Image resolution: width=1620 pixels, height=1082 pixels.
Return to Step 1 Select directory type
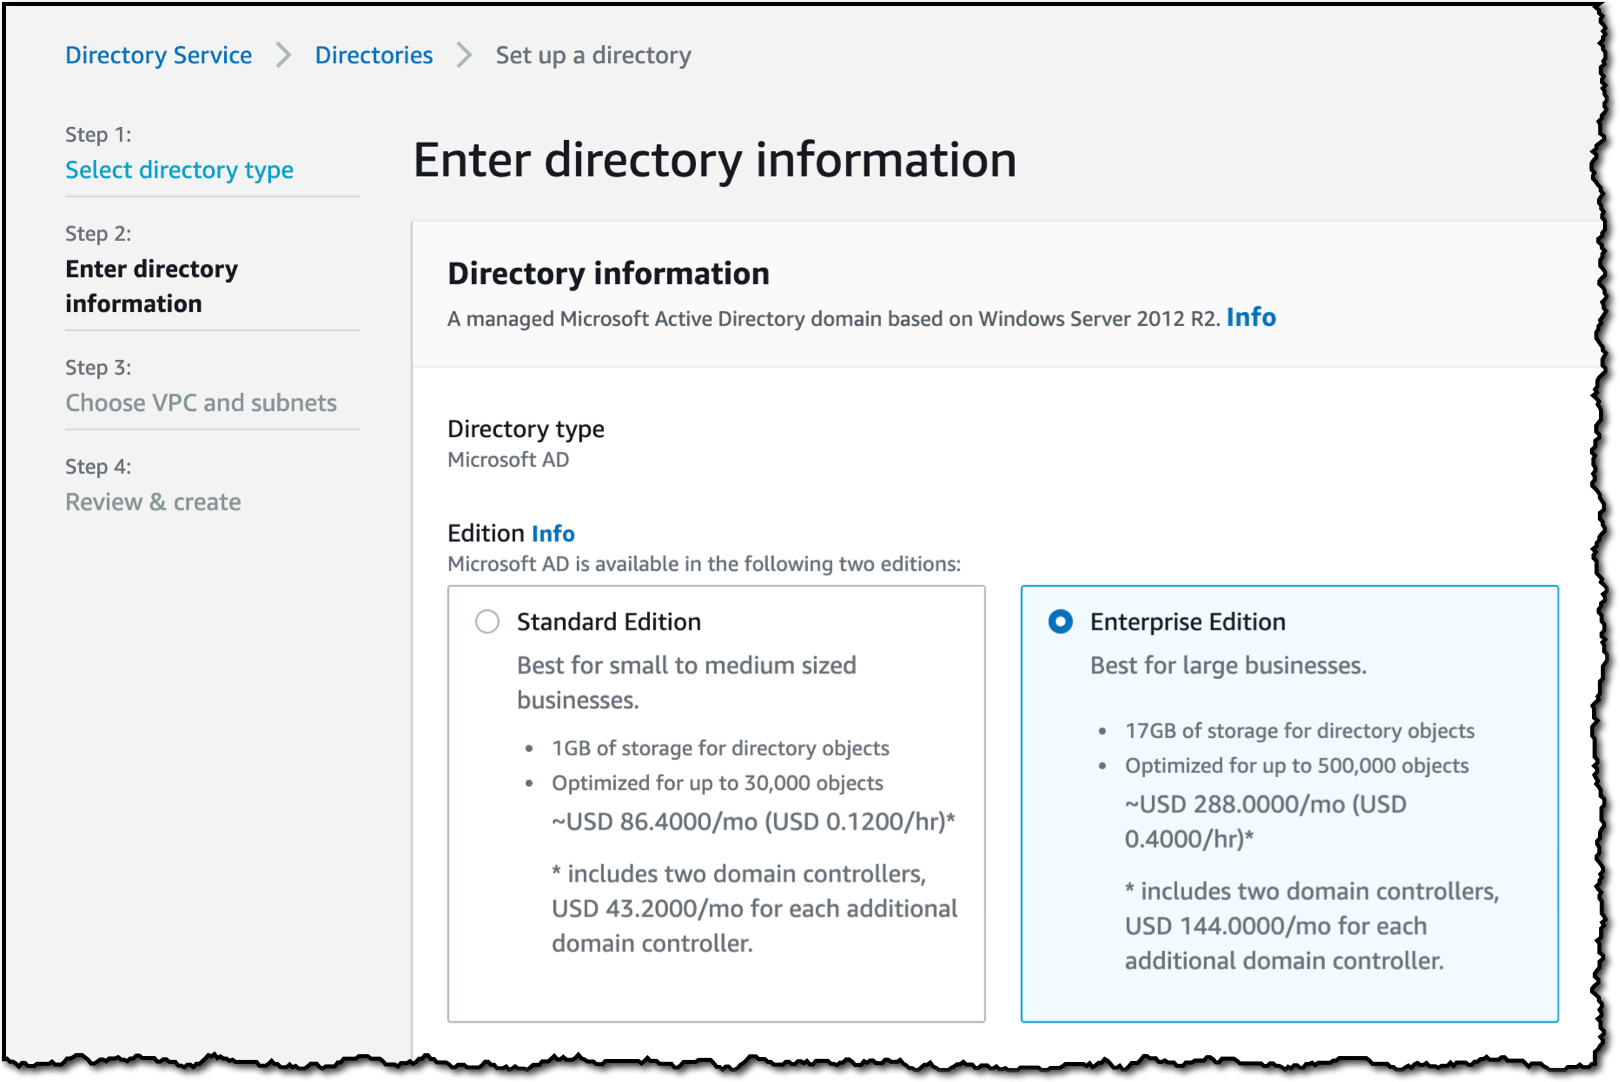click(x=179, y=170)
